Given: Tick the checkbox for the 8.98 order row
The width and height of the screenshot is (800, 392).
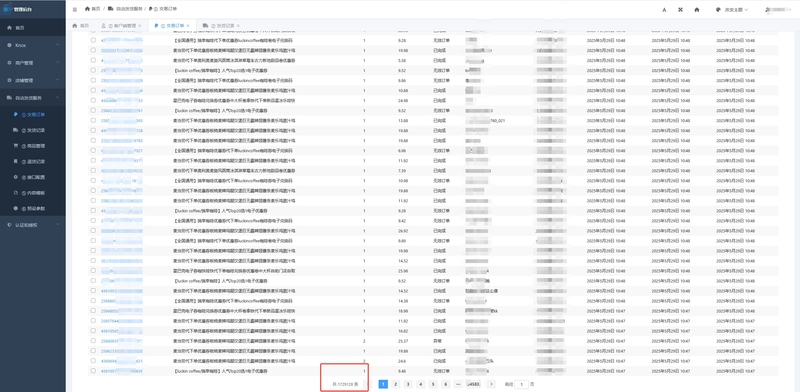Looking at the screenshot, I should pyautogui.click(x=93, y=151).
